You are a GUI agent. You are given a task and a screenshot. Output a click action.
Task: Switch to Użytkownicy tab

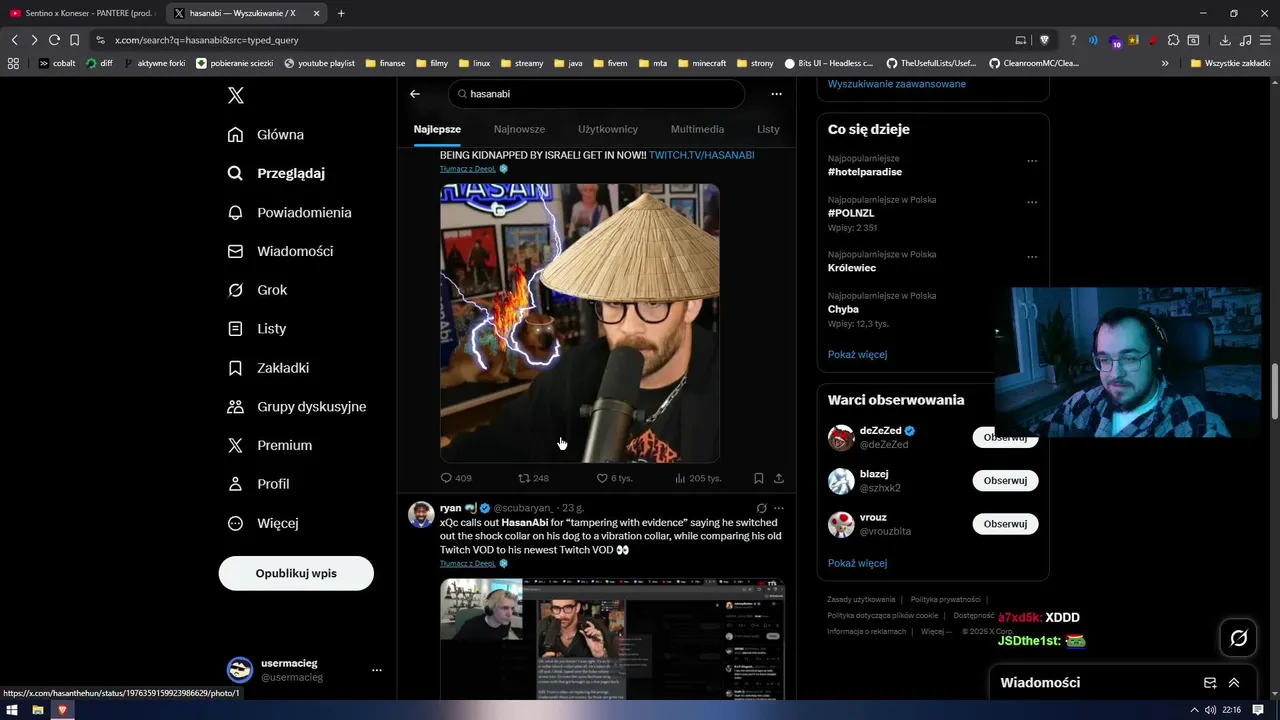click(608, 129)
